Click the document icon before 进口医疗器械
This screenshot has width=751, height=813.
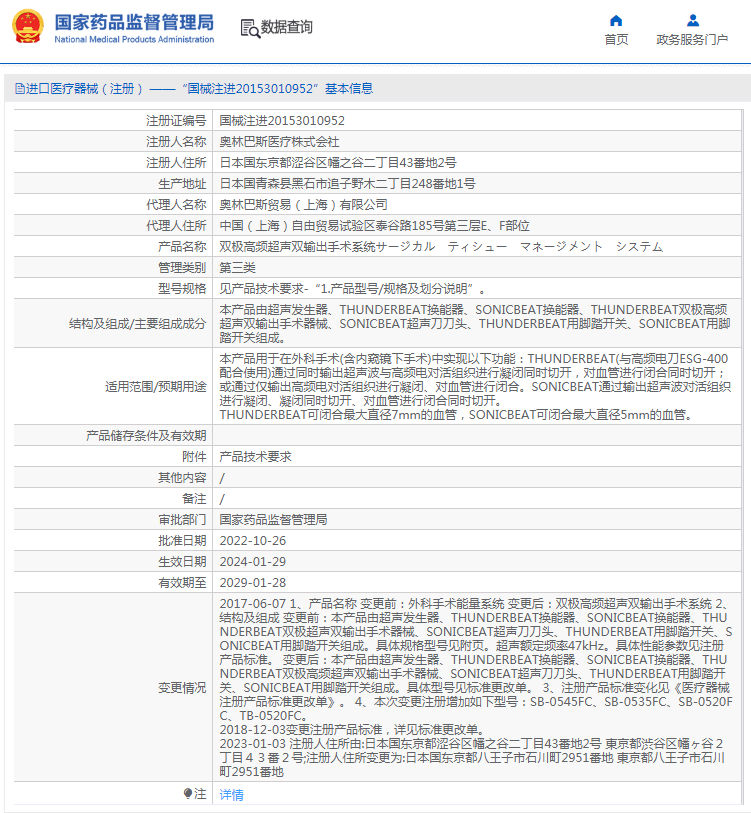(x=20, y=89)
